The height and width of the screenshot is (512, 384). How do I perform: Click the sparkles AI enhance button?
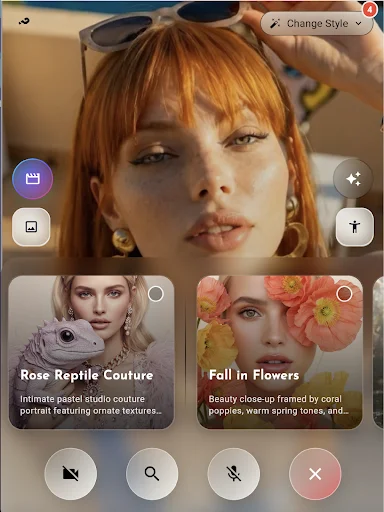pos(353,179)
